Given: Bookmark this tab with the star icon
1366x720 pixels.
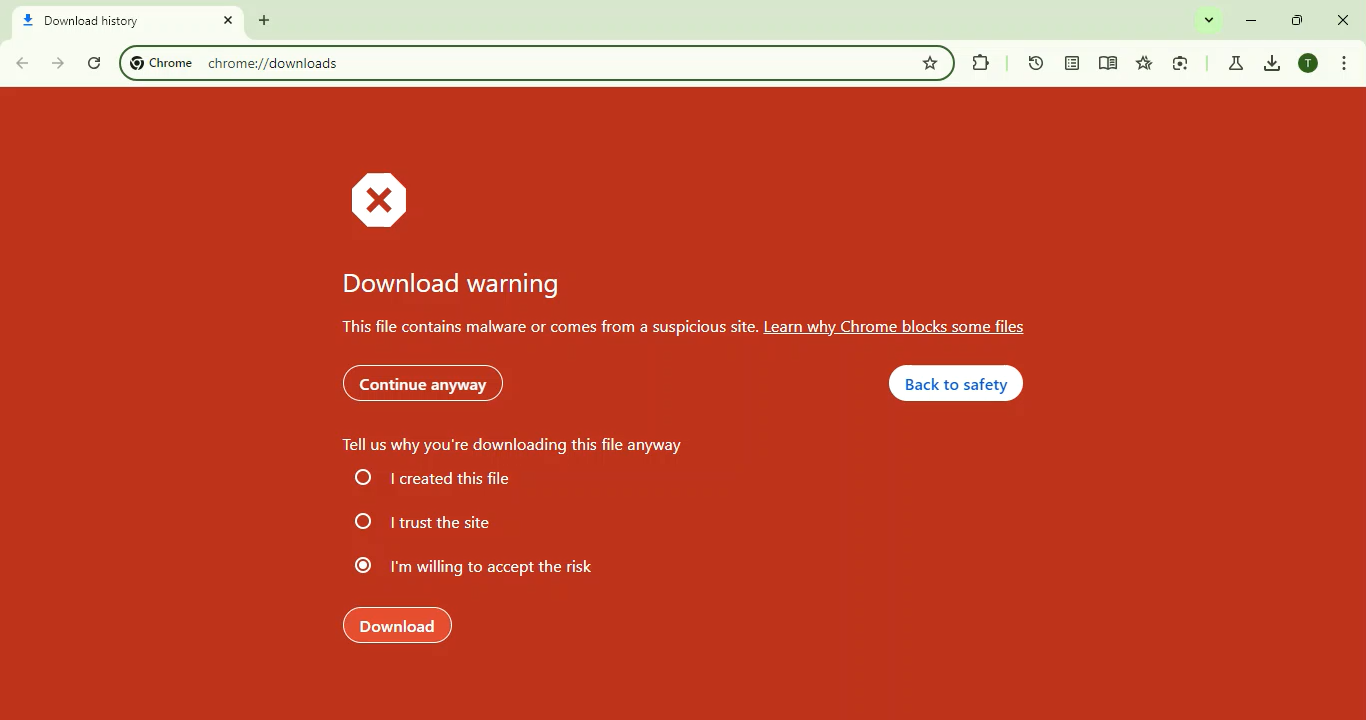Looking at the screenshot, I should coord(930,63).
